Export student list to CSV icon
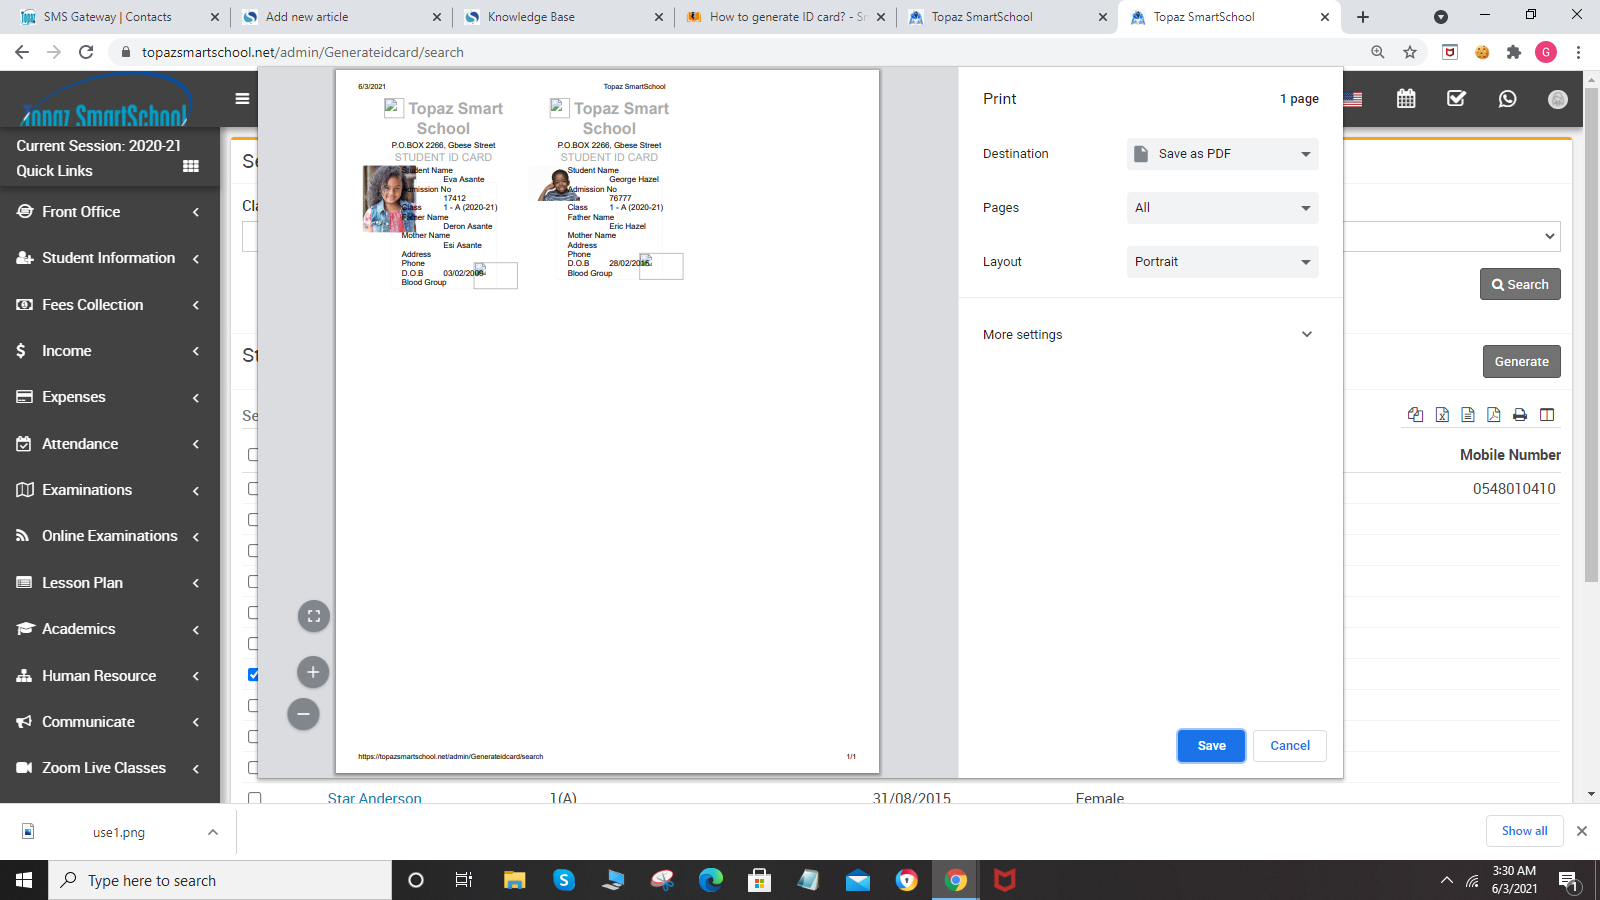Viewport: 1600px width, 900px height. point(1468,414)
